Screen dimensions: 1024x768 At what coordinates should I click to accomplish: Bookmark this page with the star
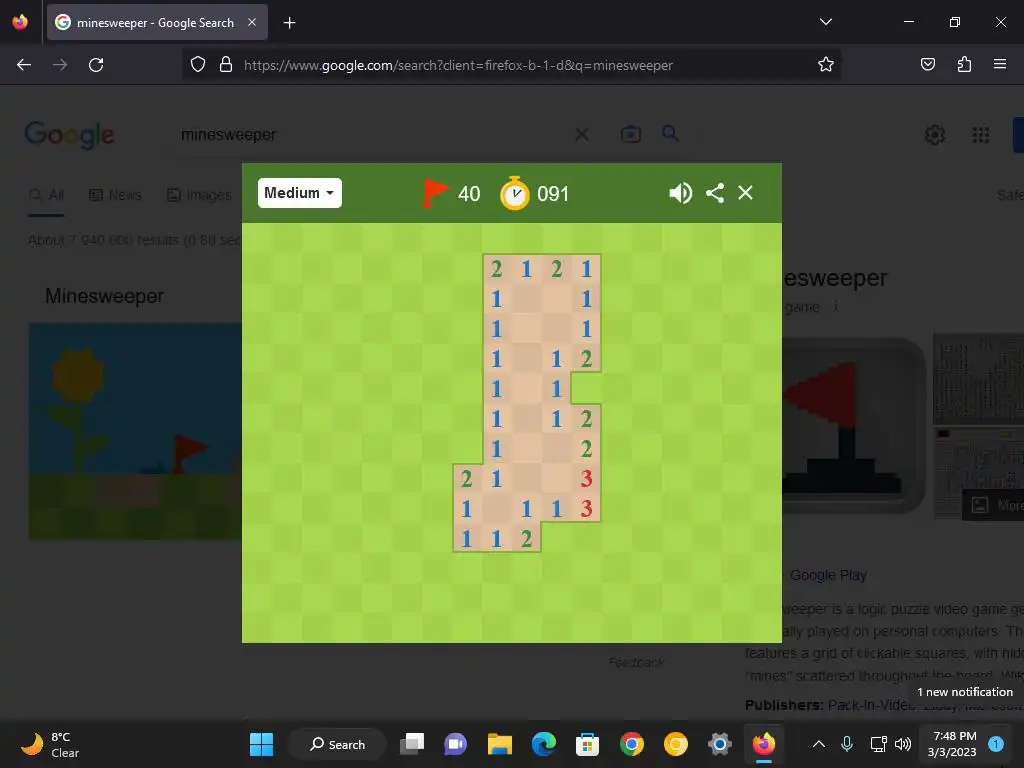(x=825, y=64)
